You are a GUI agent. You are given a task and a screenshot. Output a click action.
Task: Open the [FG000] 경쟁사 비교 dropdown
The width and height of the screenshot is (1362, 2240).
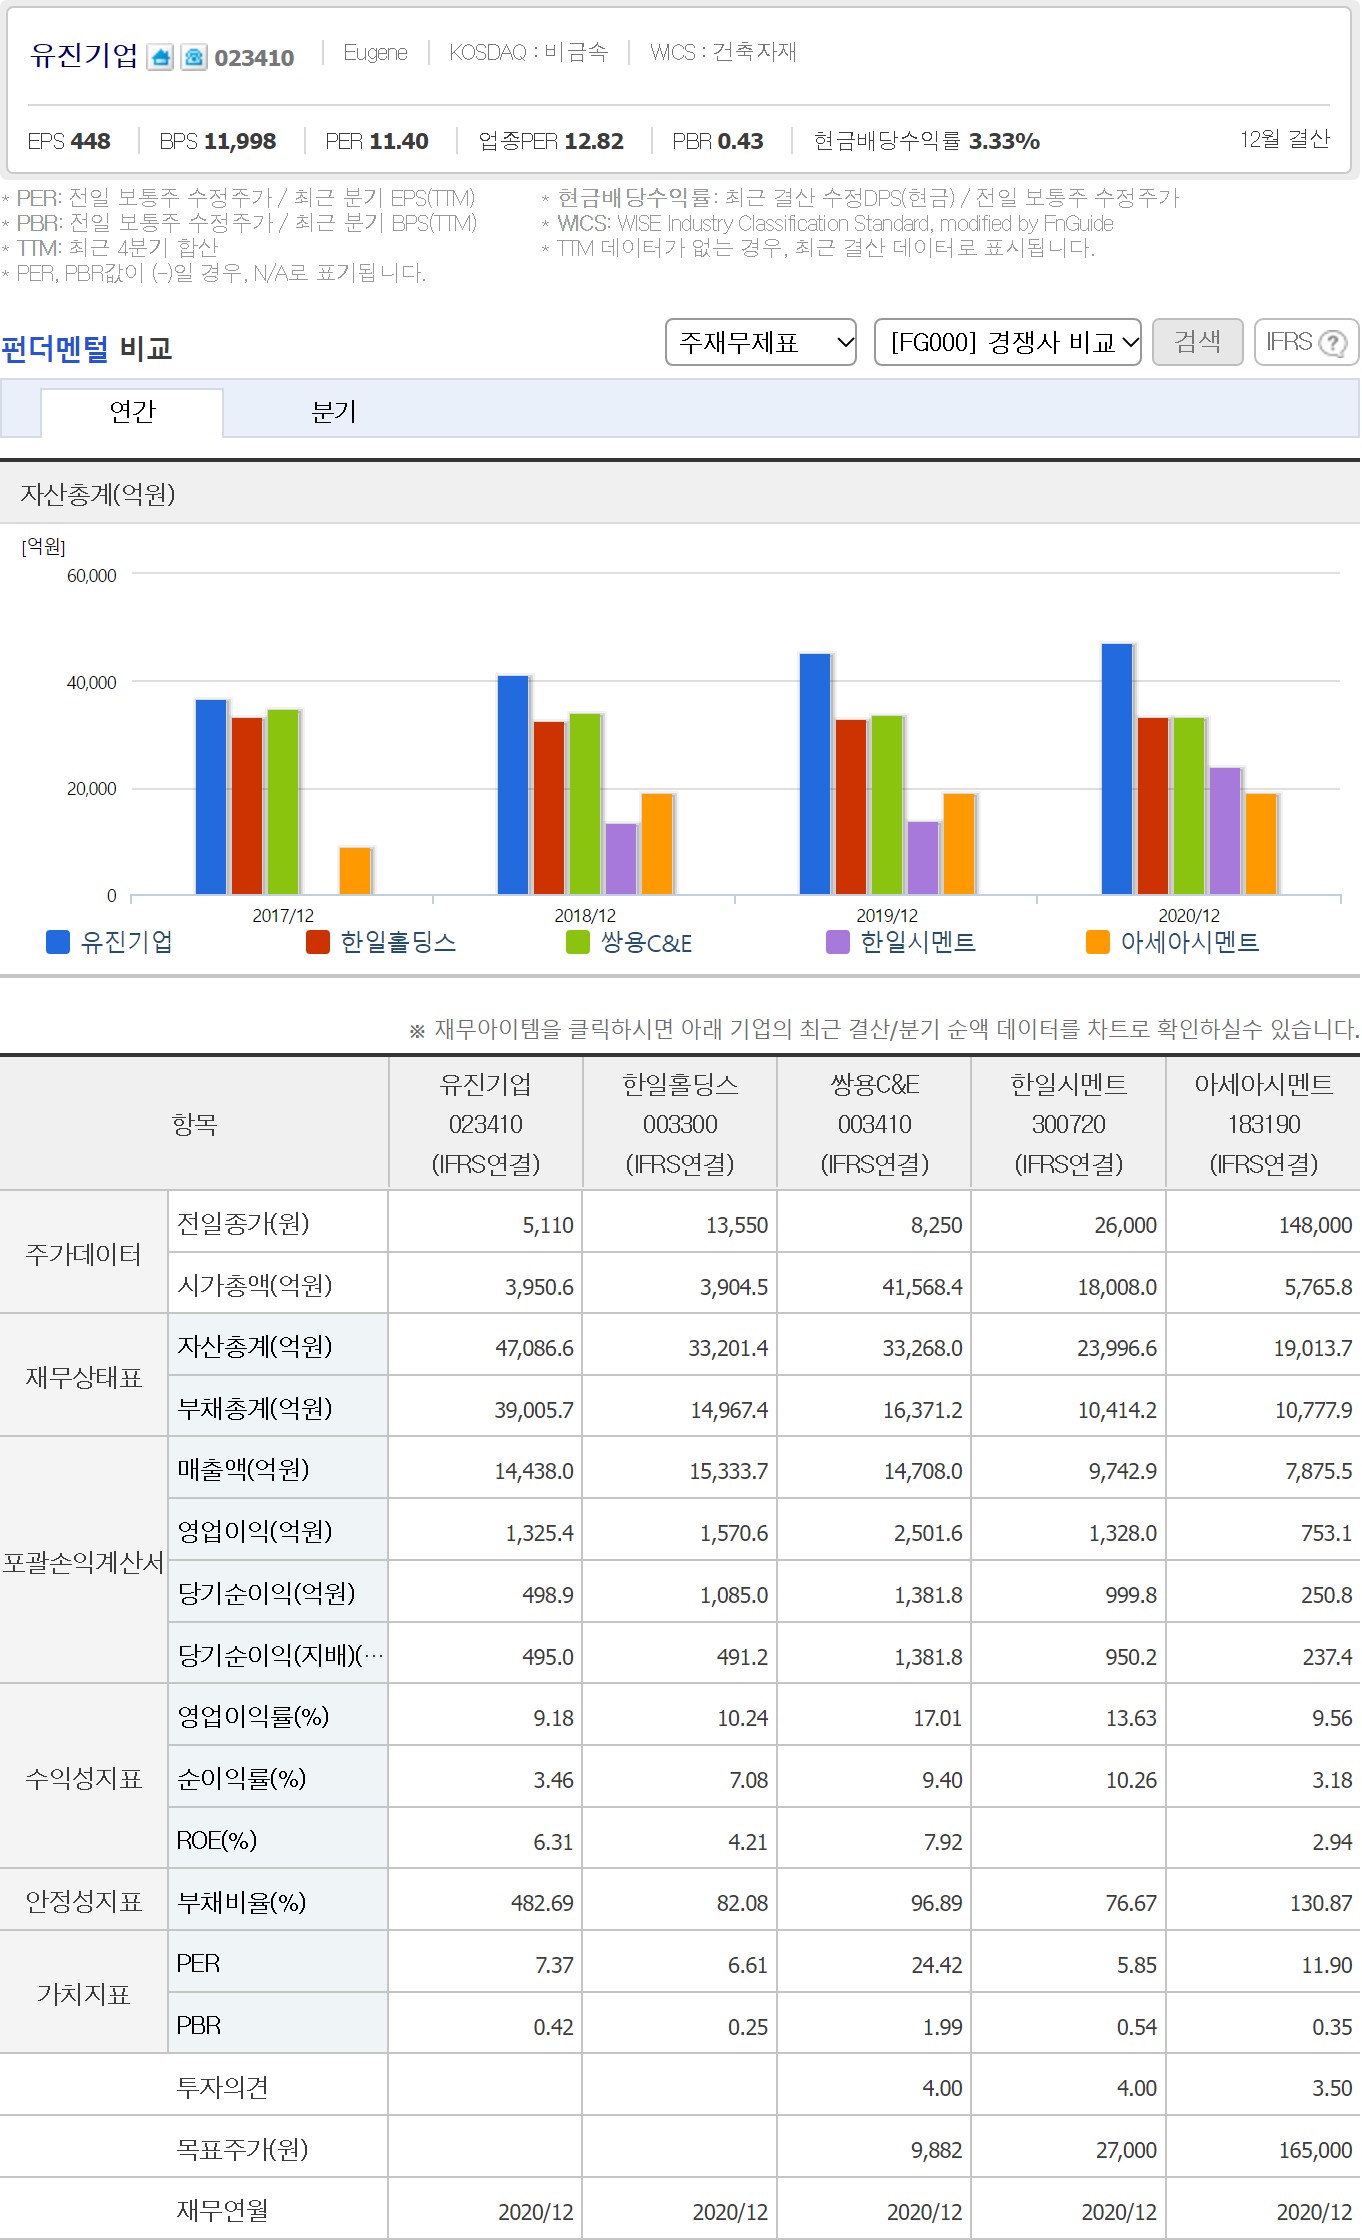tap(1008, 343)
